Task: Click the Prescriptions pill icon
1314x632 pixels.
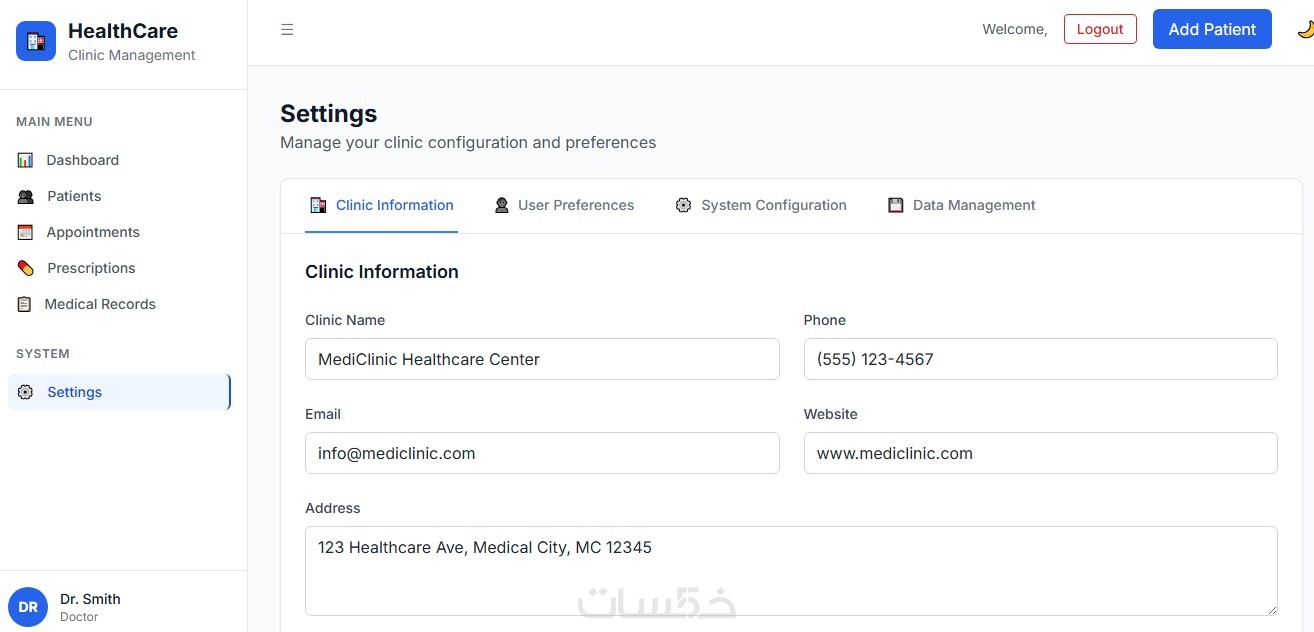Action: pos(26,268)
